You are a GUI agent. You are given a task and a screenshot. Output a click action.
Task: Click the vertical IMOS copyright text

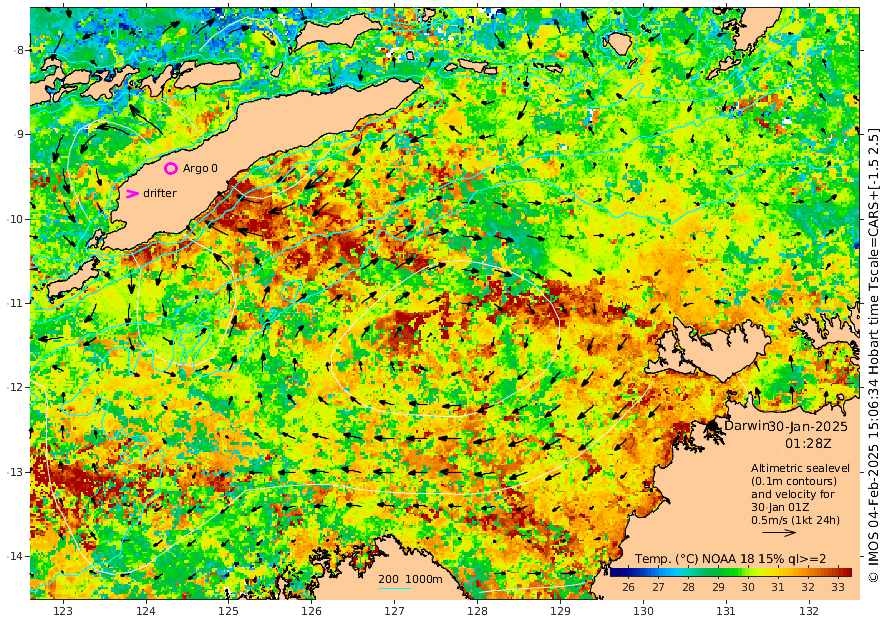pyautogui.click(x=873, y=355)
